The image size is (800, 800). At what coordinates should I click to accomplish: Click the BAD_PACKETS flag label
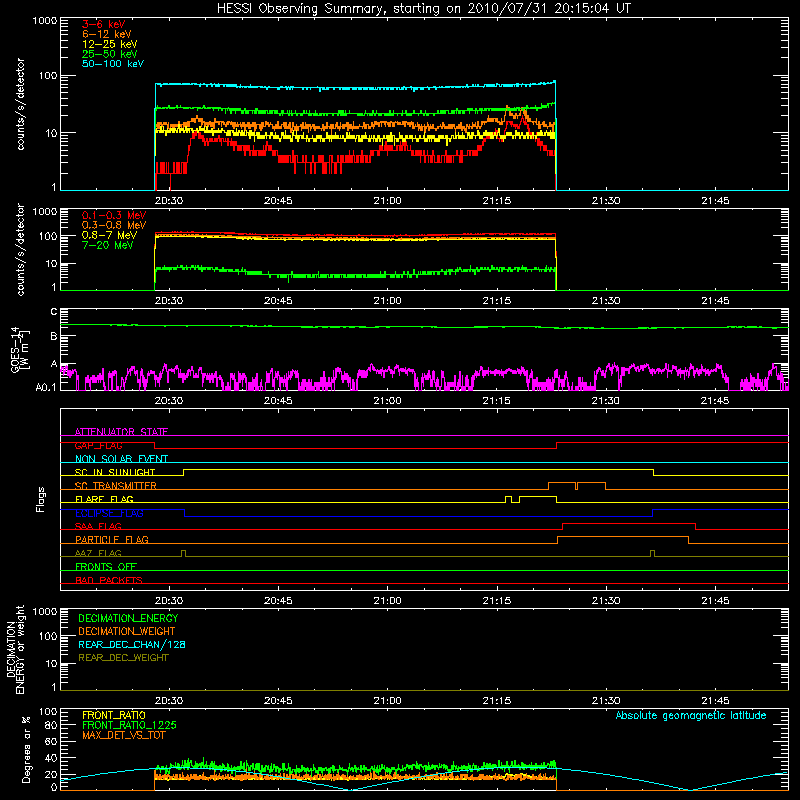(109, 580)
